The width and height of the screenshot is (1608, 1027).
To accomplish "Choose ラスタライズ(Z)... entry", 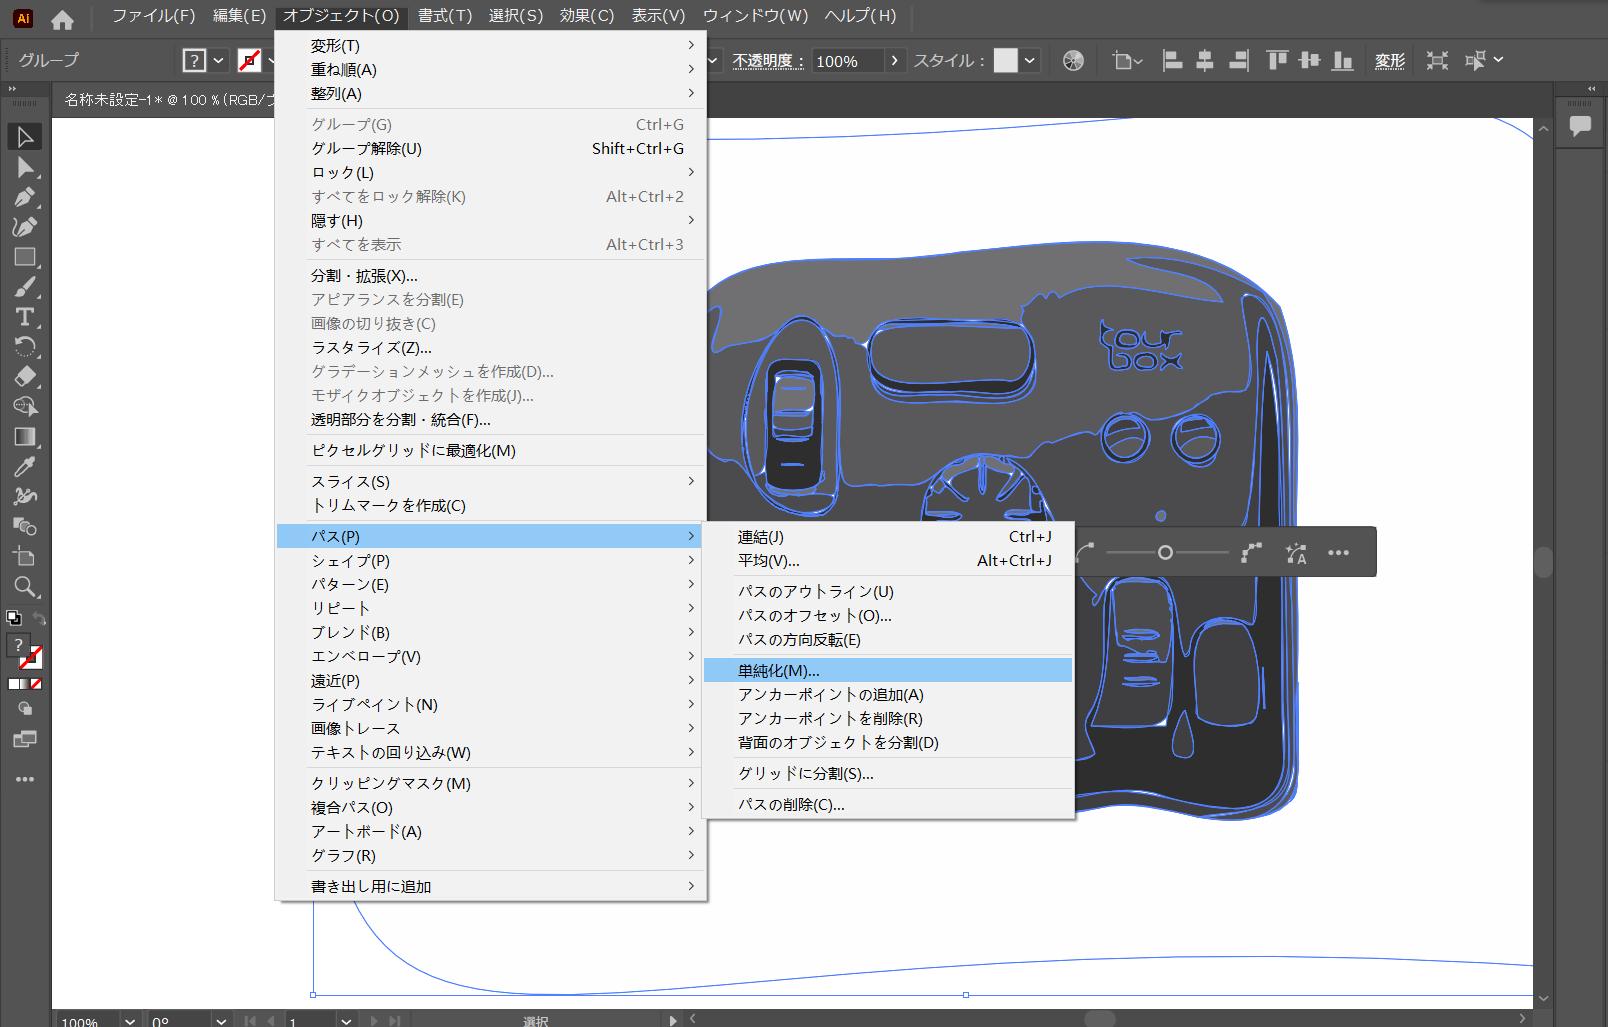I will tap(491, 347).
